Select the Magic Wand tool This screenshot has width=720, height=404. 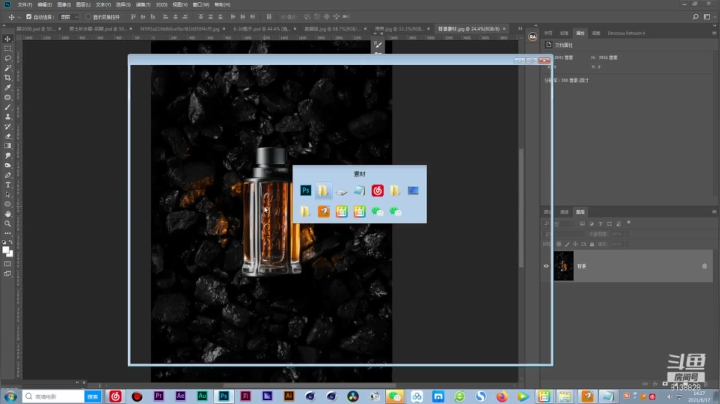click(8, 68)
